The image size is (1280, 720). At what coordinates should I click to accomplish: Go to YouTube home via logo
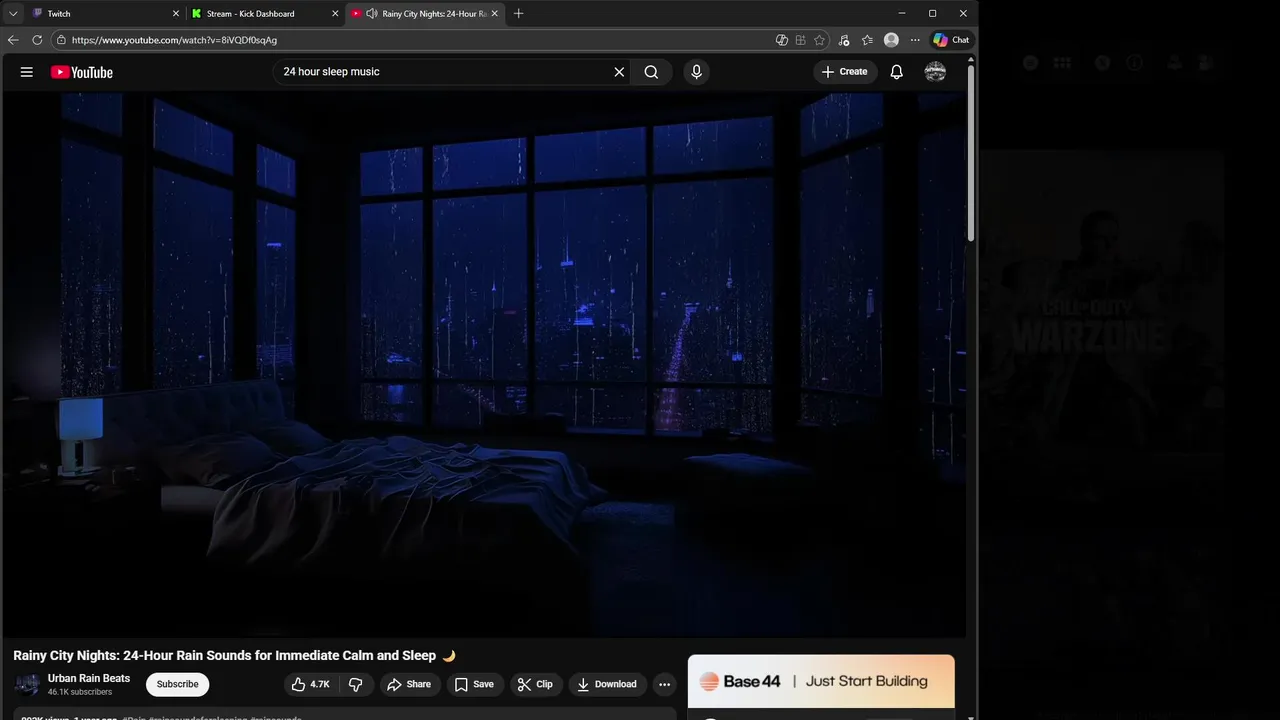tap(82, 72)
